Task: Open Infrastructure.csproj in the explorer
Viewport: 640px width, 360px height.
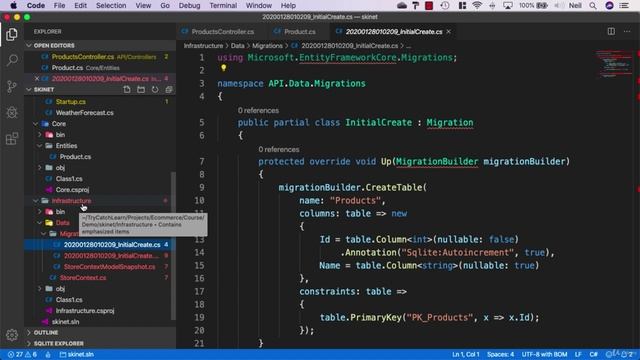Action: 85,311
